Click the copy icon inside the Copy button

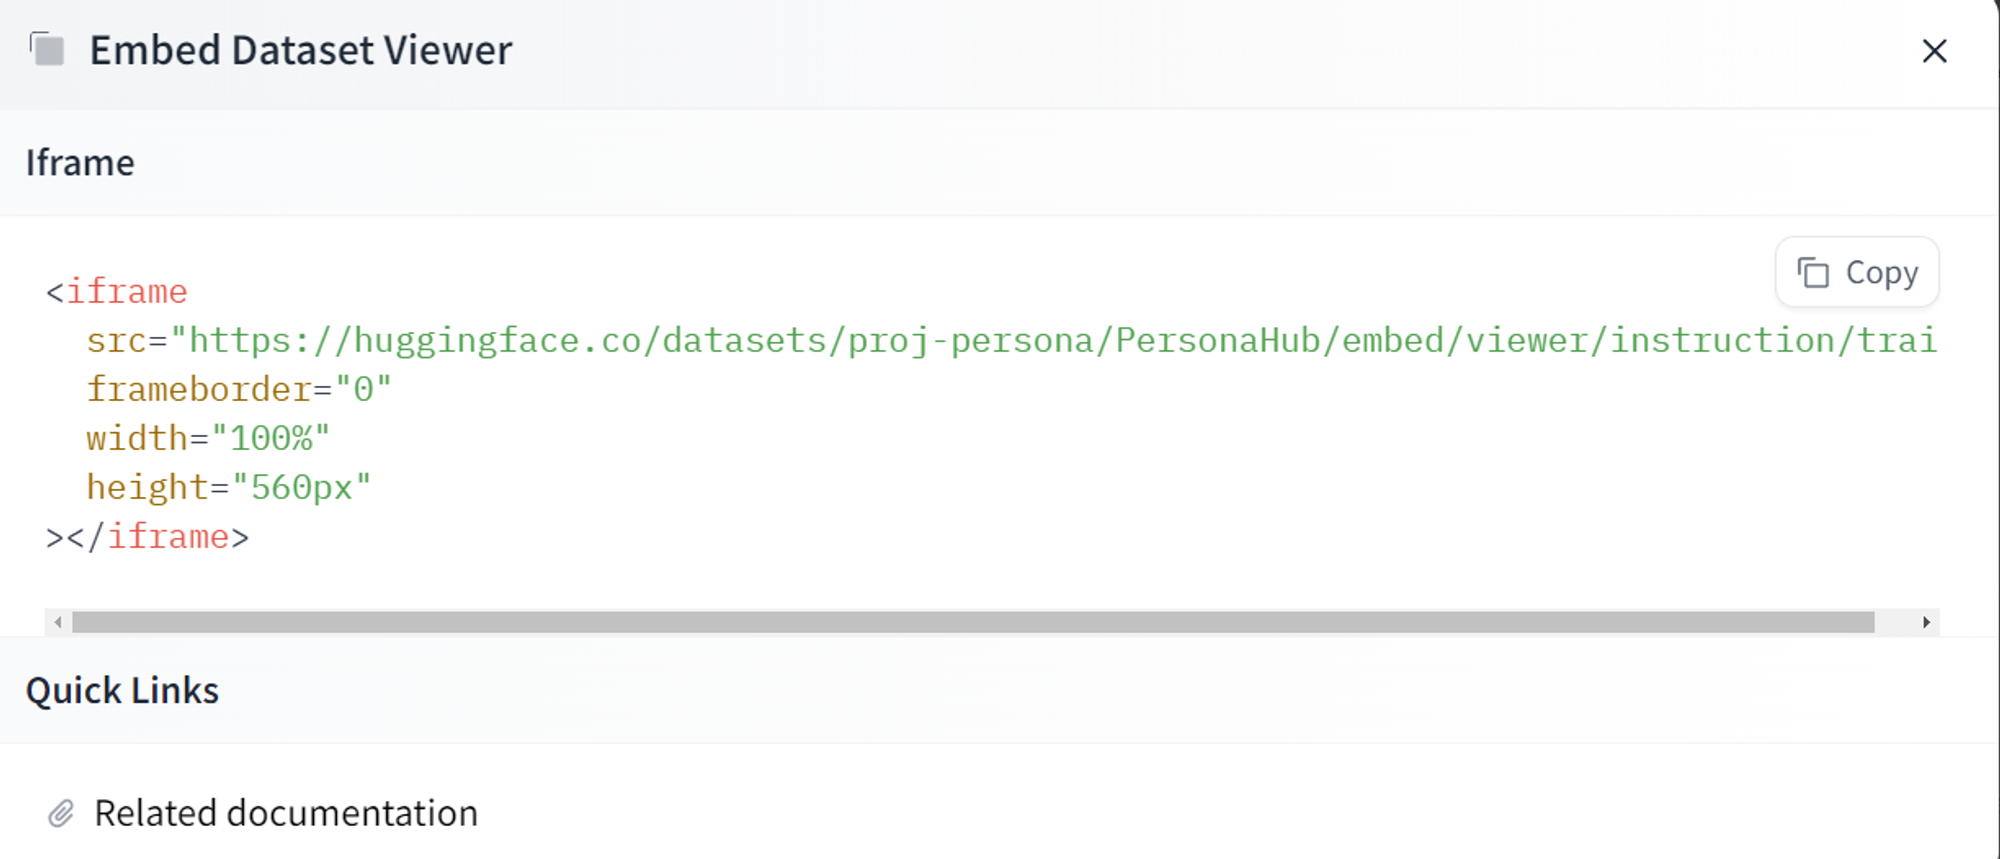point(1815,272)
